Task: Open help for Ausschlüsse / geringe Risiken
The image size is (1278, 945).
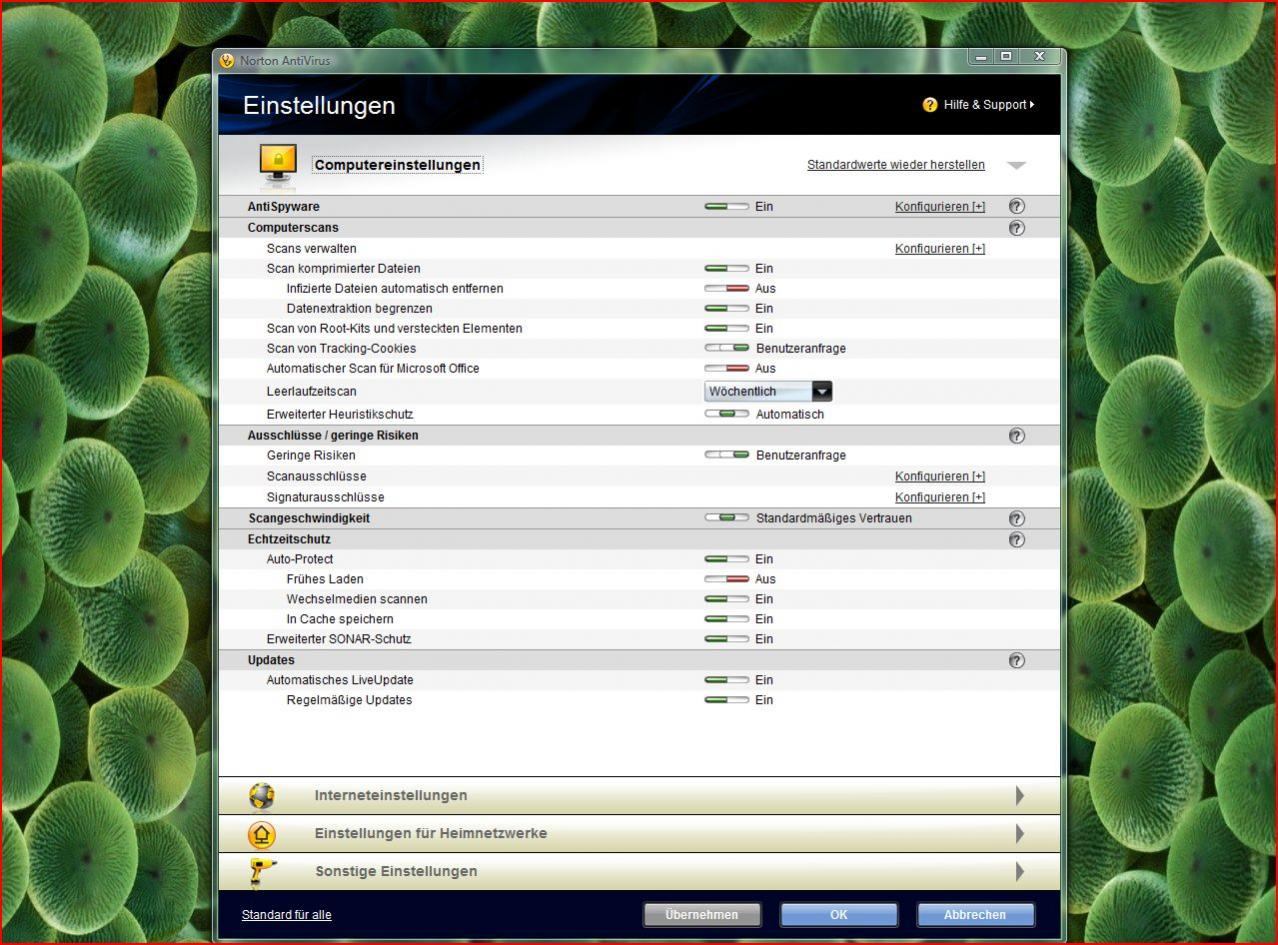Action: (1016, 435)
